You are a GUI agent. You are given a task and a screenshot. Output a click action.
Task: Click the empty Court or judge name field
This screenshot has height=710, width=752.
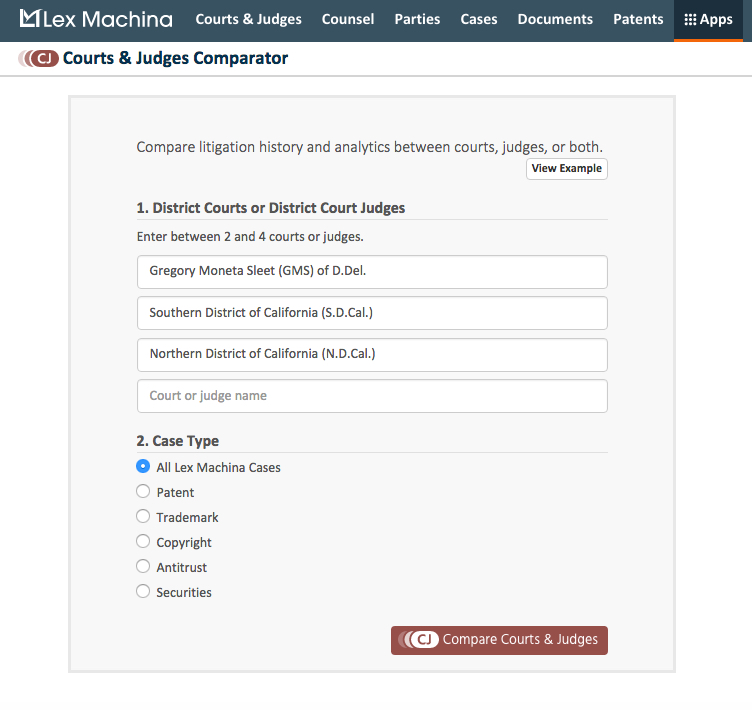[x=372, y=396]
